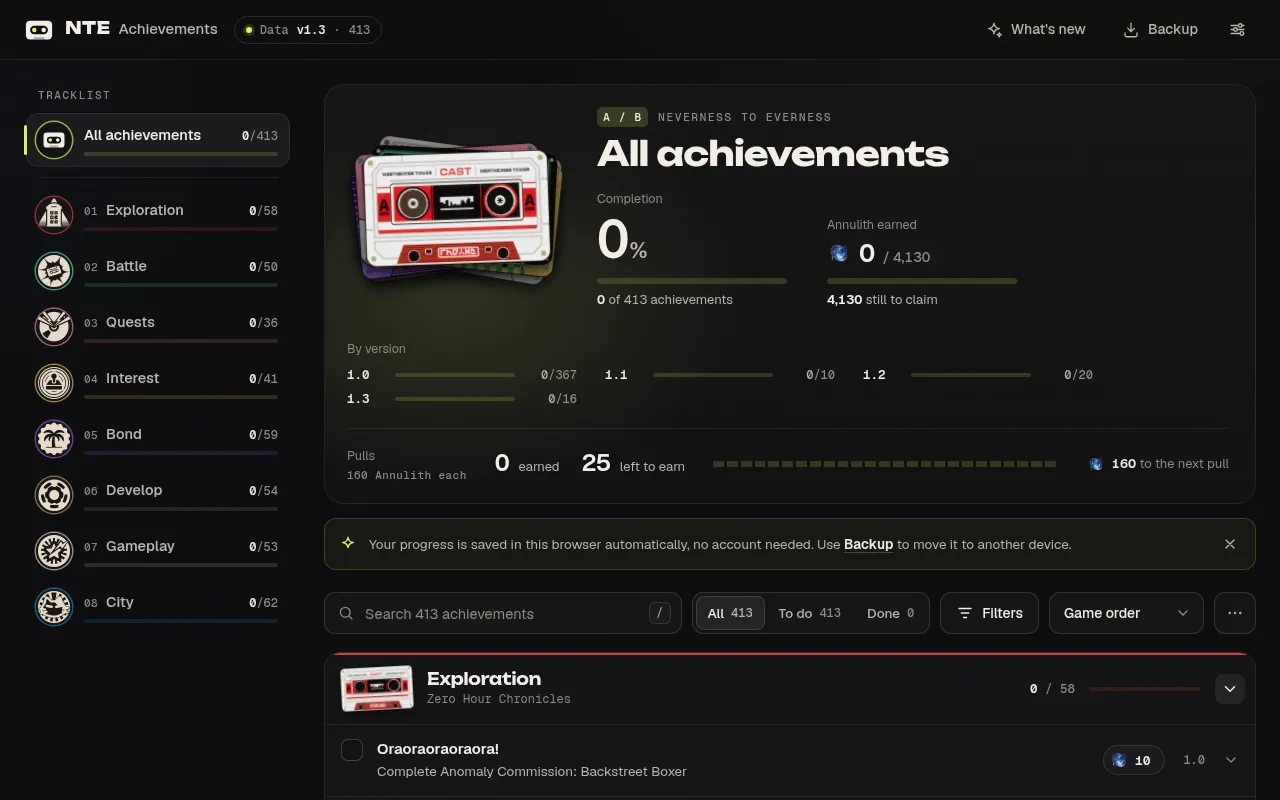
Task: Click the version 1.0 progress bar
Action: click(x=455, y=375)
